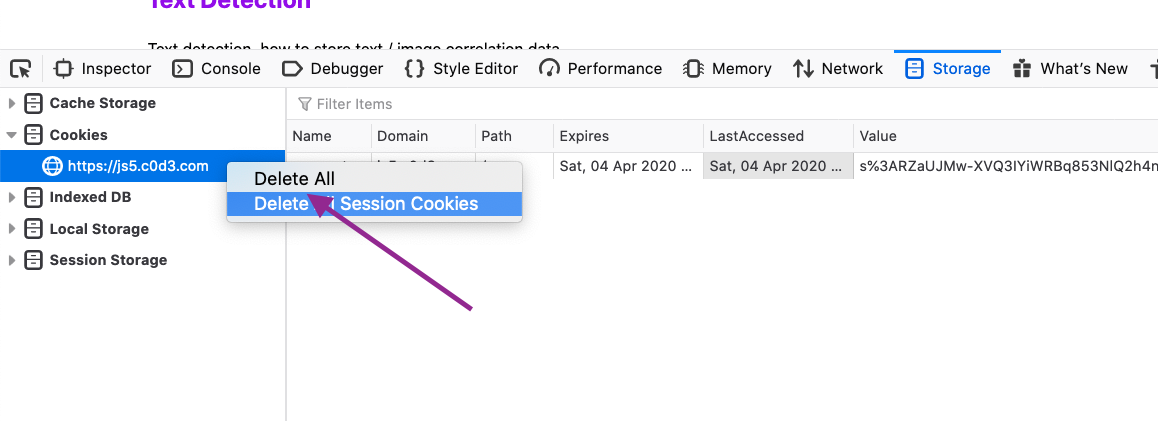Choose Delete All Session Cookies

[374, 204]
